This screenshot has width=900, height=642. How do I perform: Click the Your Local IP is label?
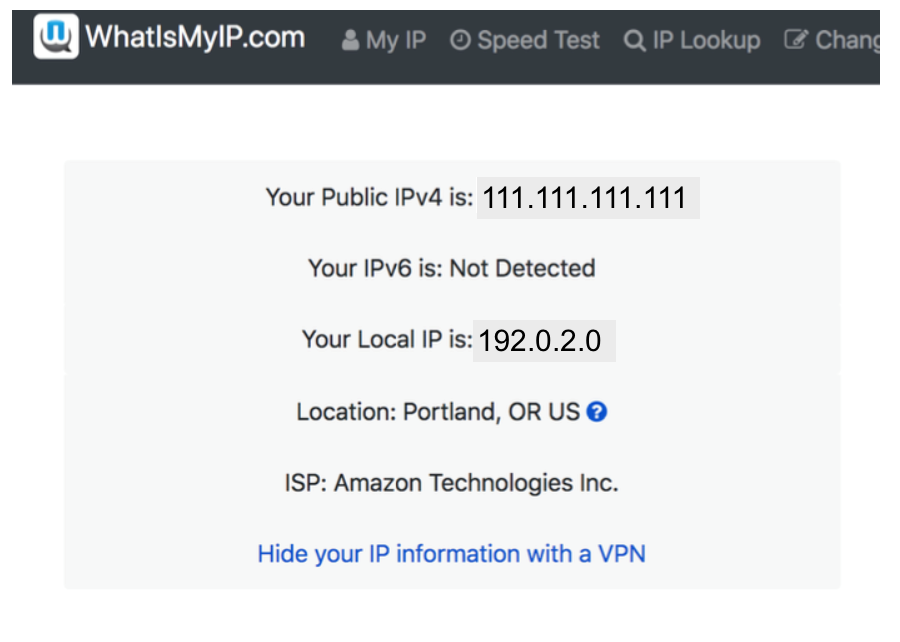tap(387, 339)
